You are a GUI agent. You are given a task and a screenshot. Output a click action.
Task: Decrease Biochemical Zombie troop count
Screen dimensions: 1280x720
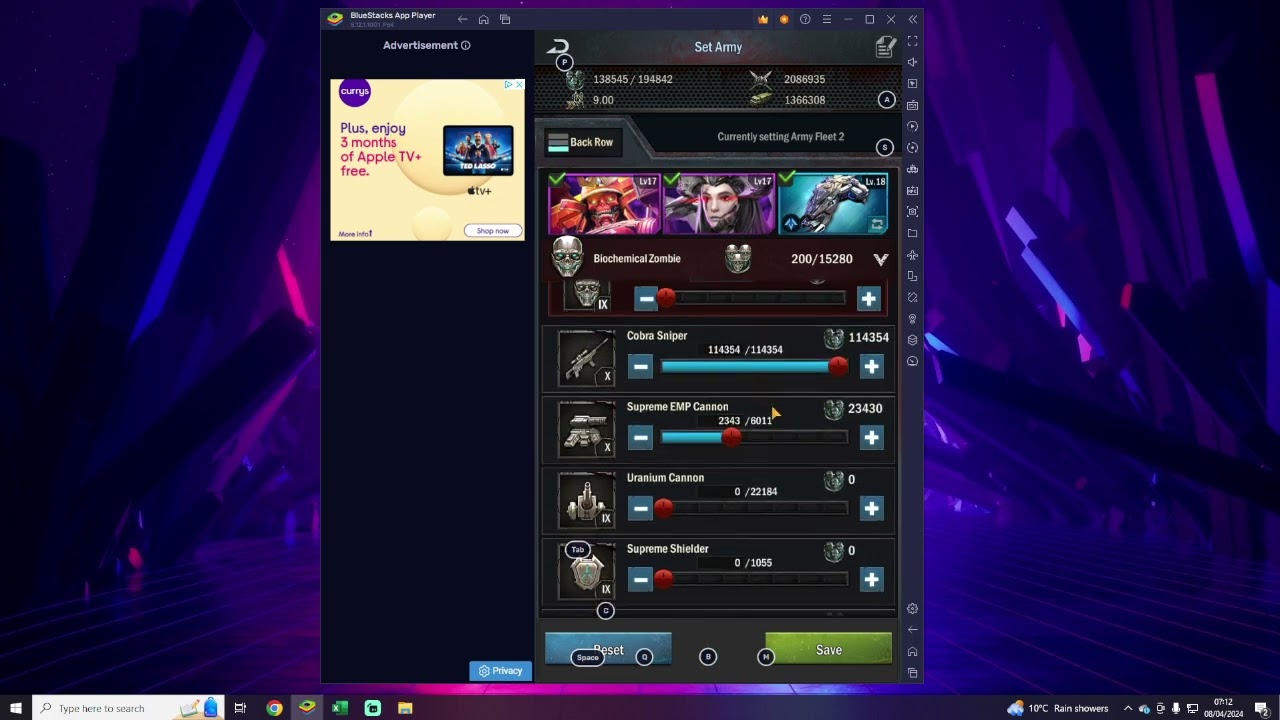pos(646,298)
